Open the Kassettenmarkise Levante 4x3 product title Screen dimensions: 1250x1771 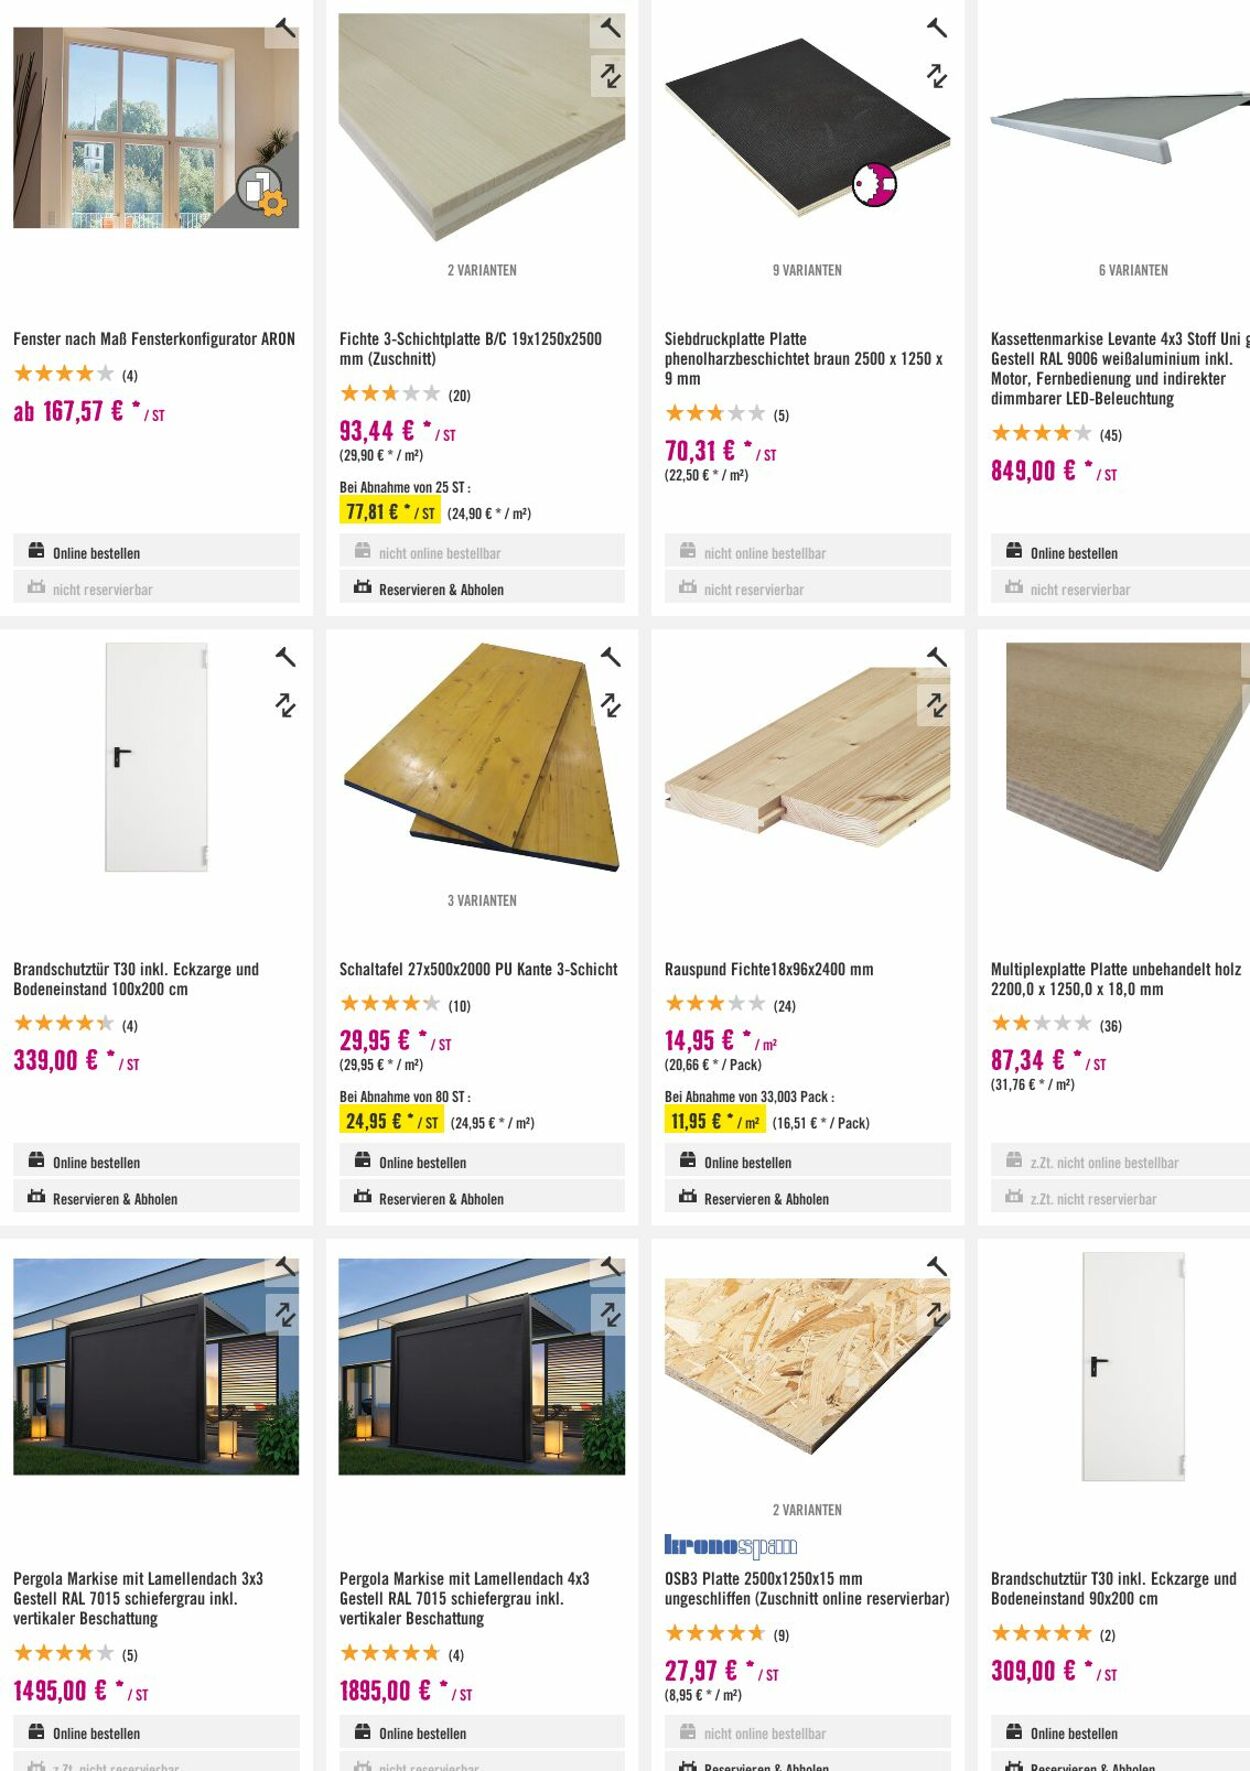[x=1115, y=368]
